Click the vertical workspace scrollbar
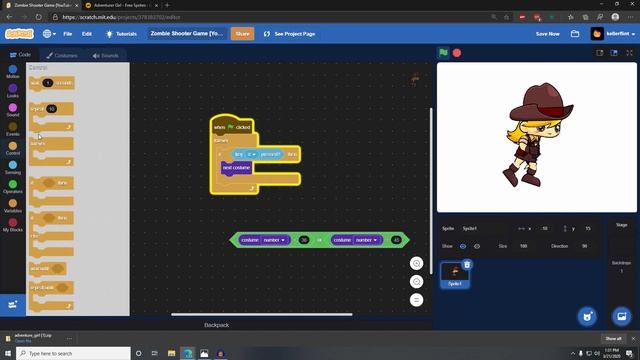 (430, 191)
